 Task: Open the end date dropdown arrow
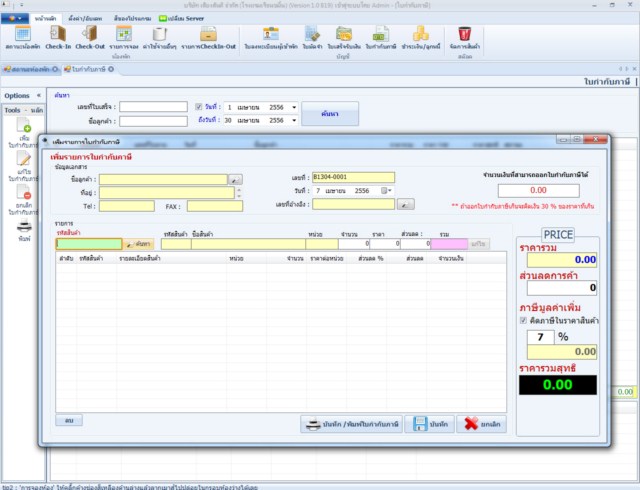(294, 120)
